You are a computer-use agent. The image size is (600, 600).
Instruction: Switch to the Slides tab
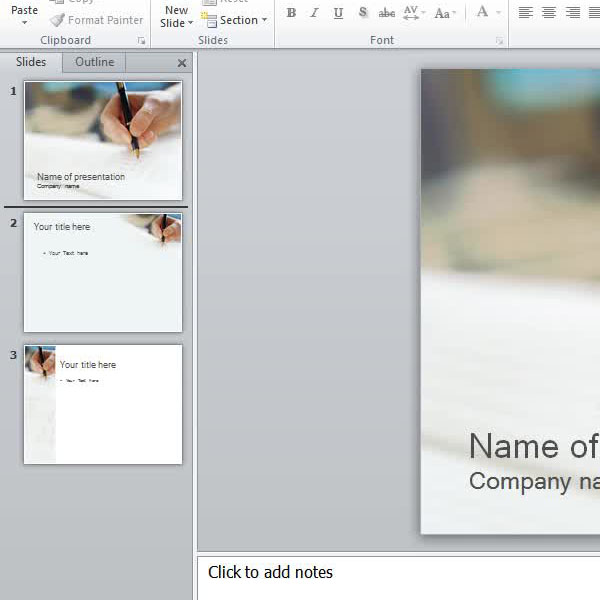31,62
